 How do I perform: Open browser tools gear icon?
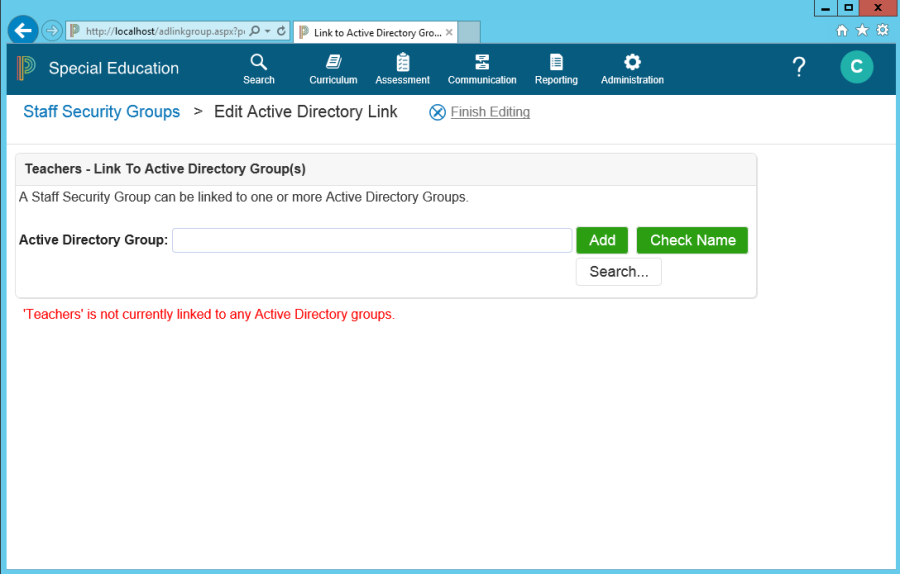point(882,31)
